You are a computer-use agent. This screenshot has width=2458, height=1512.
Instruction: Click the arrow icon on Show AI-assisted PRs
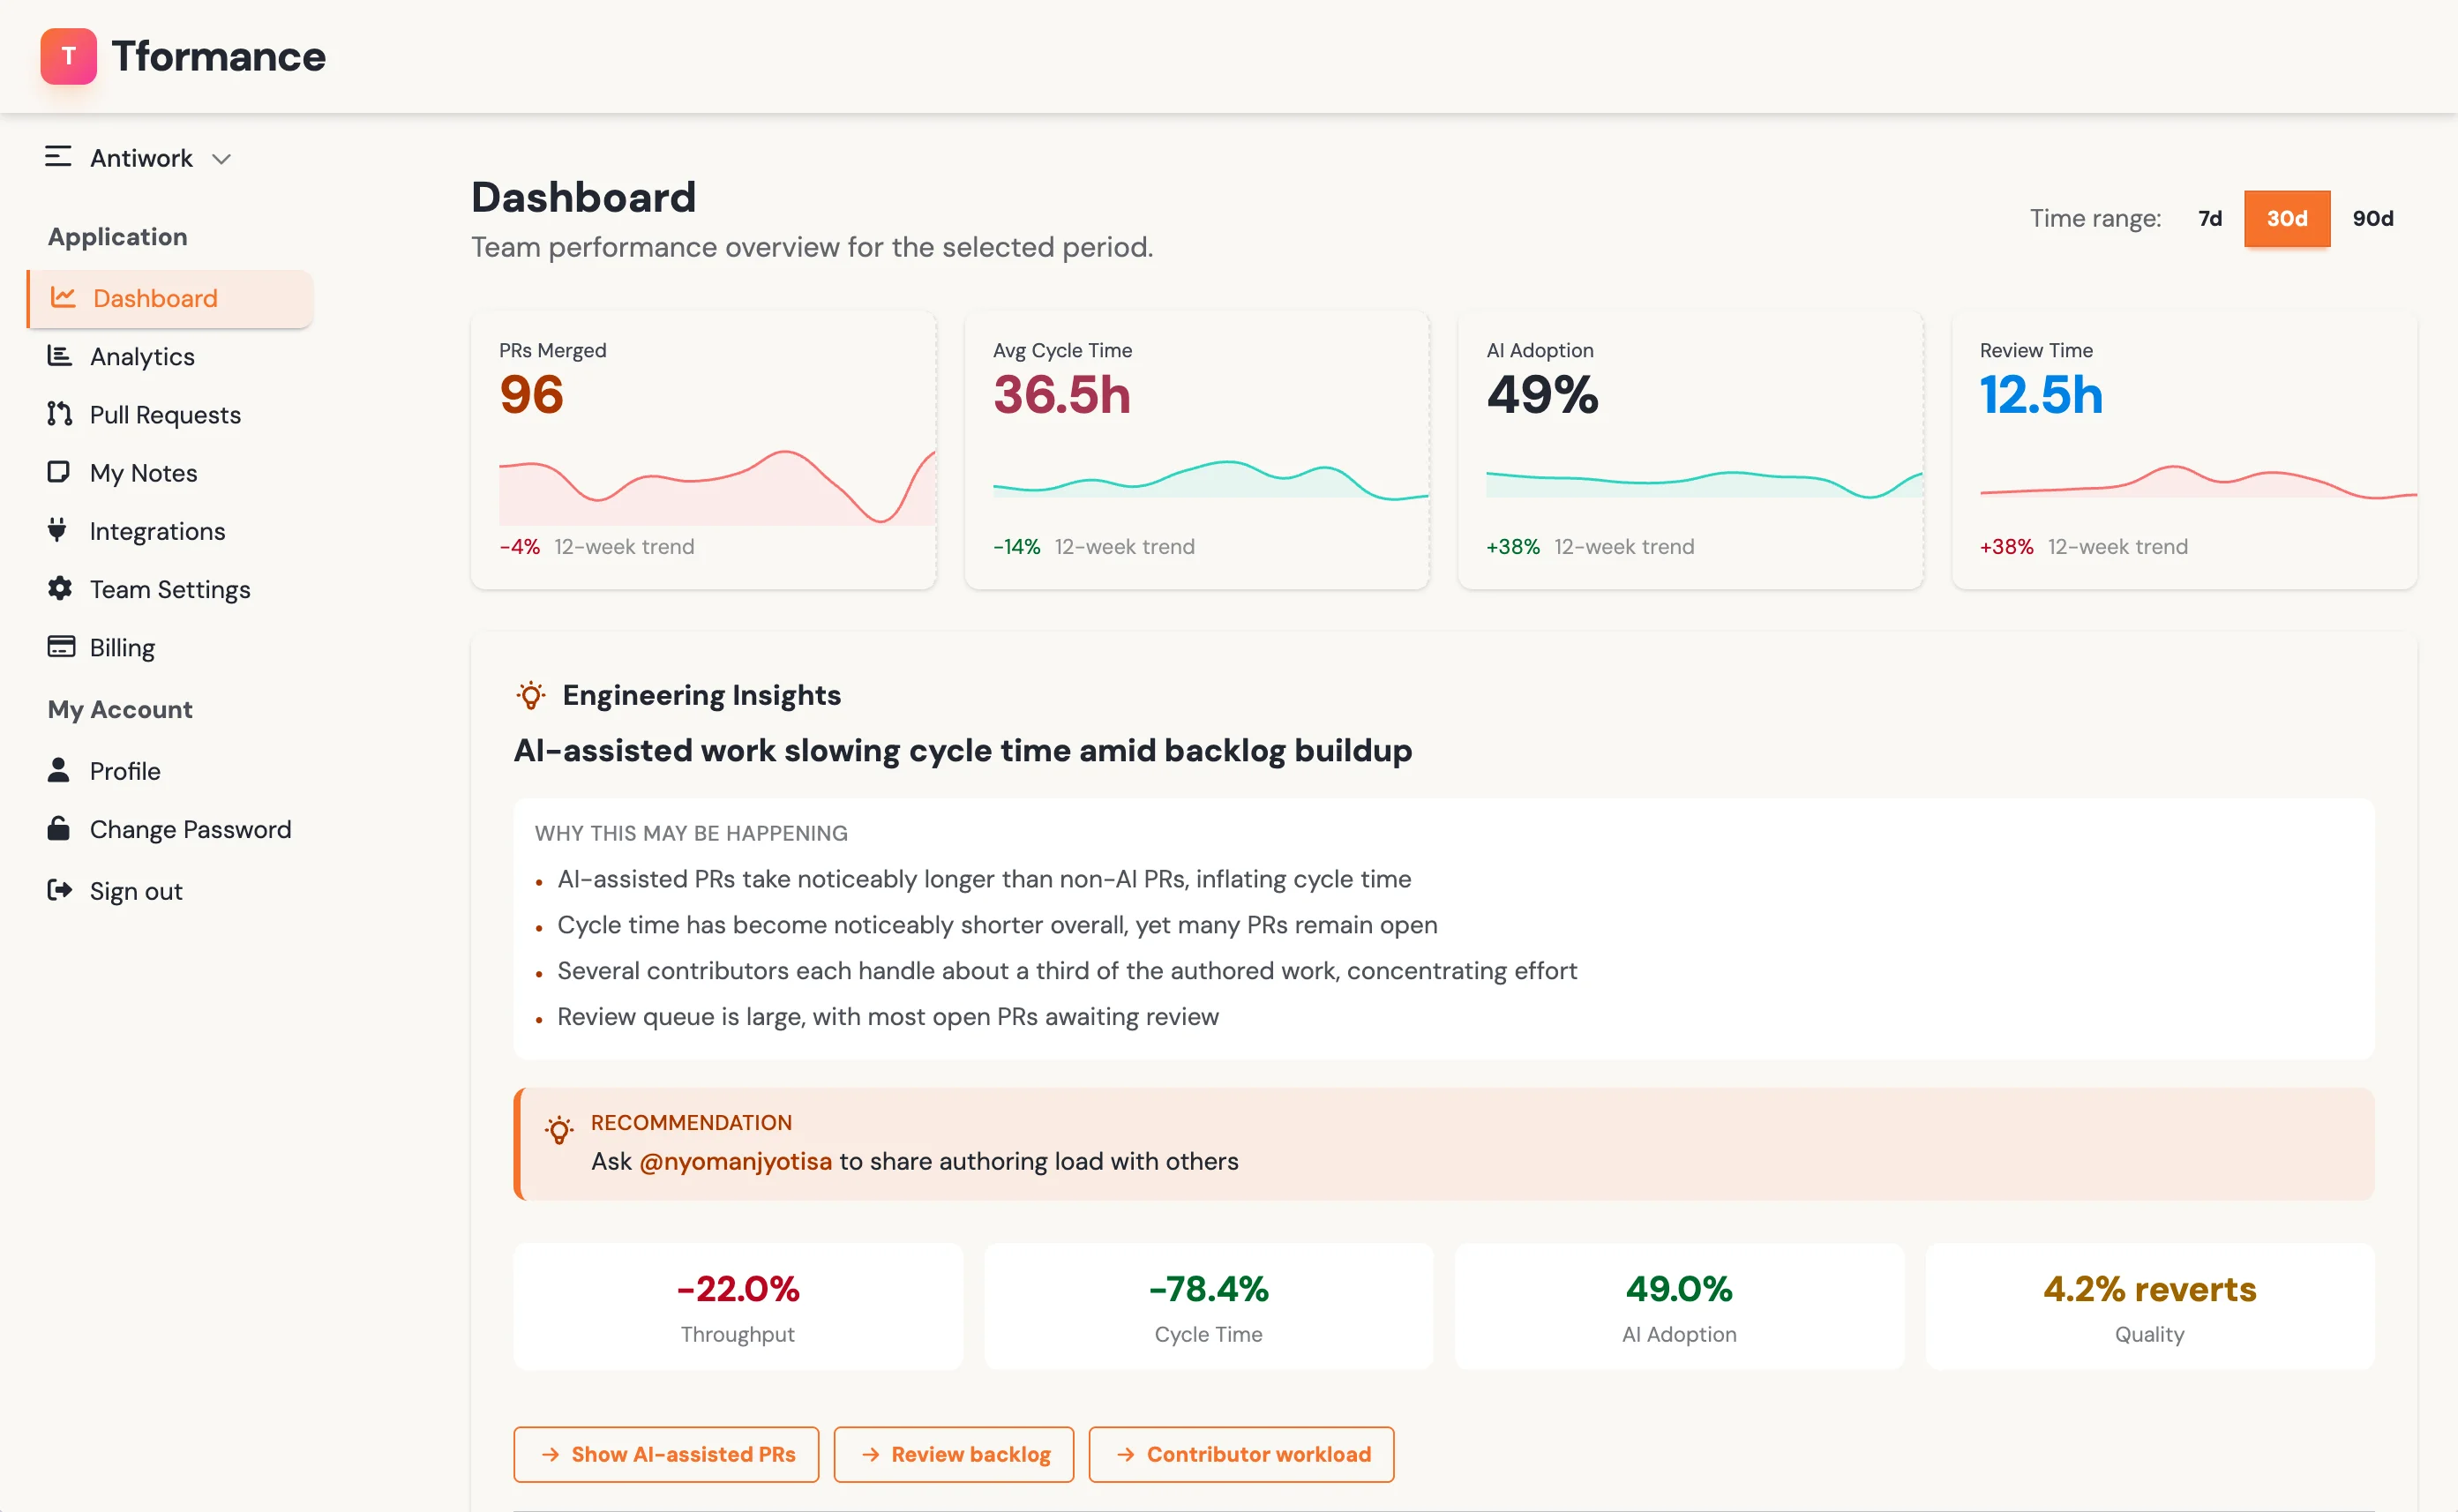tap(550, 1454)
